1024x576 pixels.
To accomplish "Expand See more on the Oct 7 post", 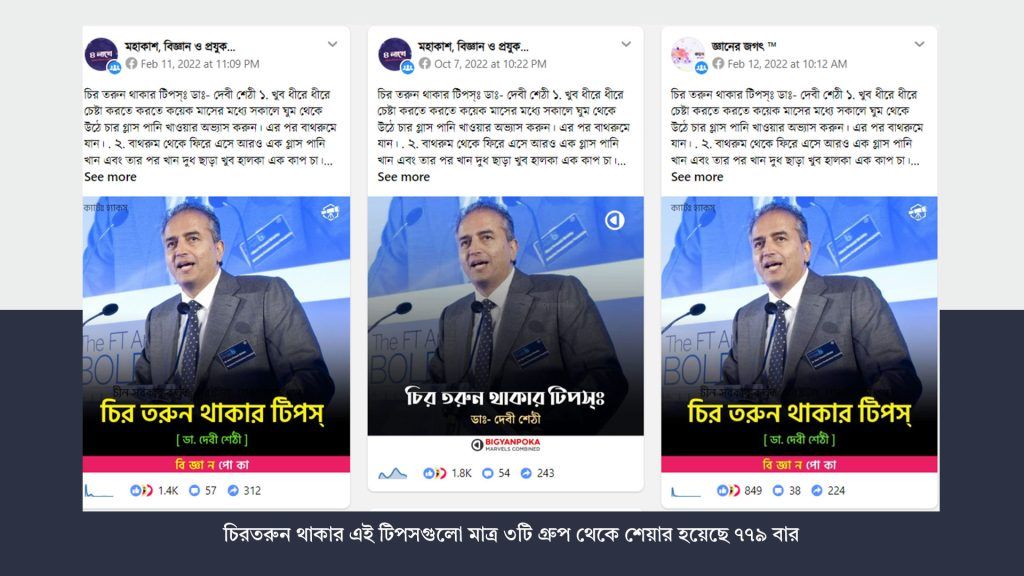I will click(x=404, y=177).
